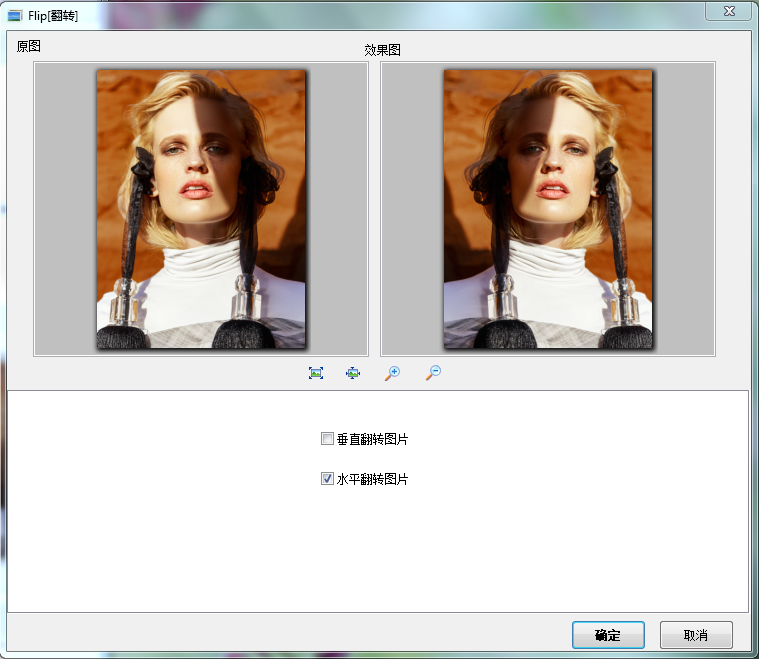The height and width of the screenshot is (659, 759).
Task: Uncheck the 水平翻转图片 checkbox
Action: point(327,479)
